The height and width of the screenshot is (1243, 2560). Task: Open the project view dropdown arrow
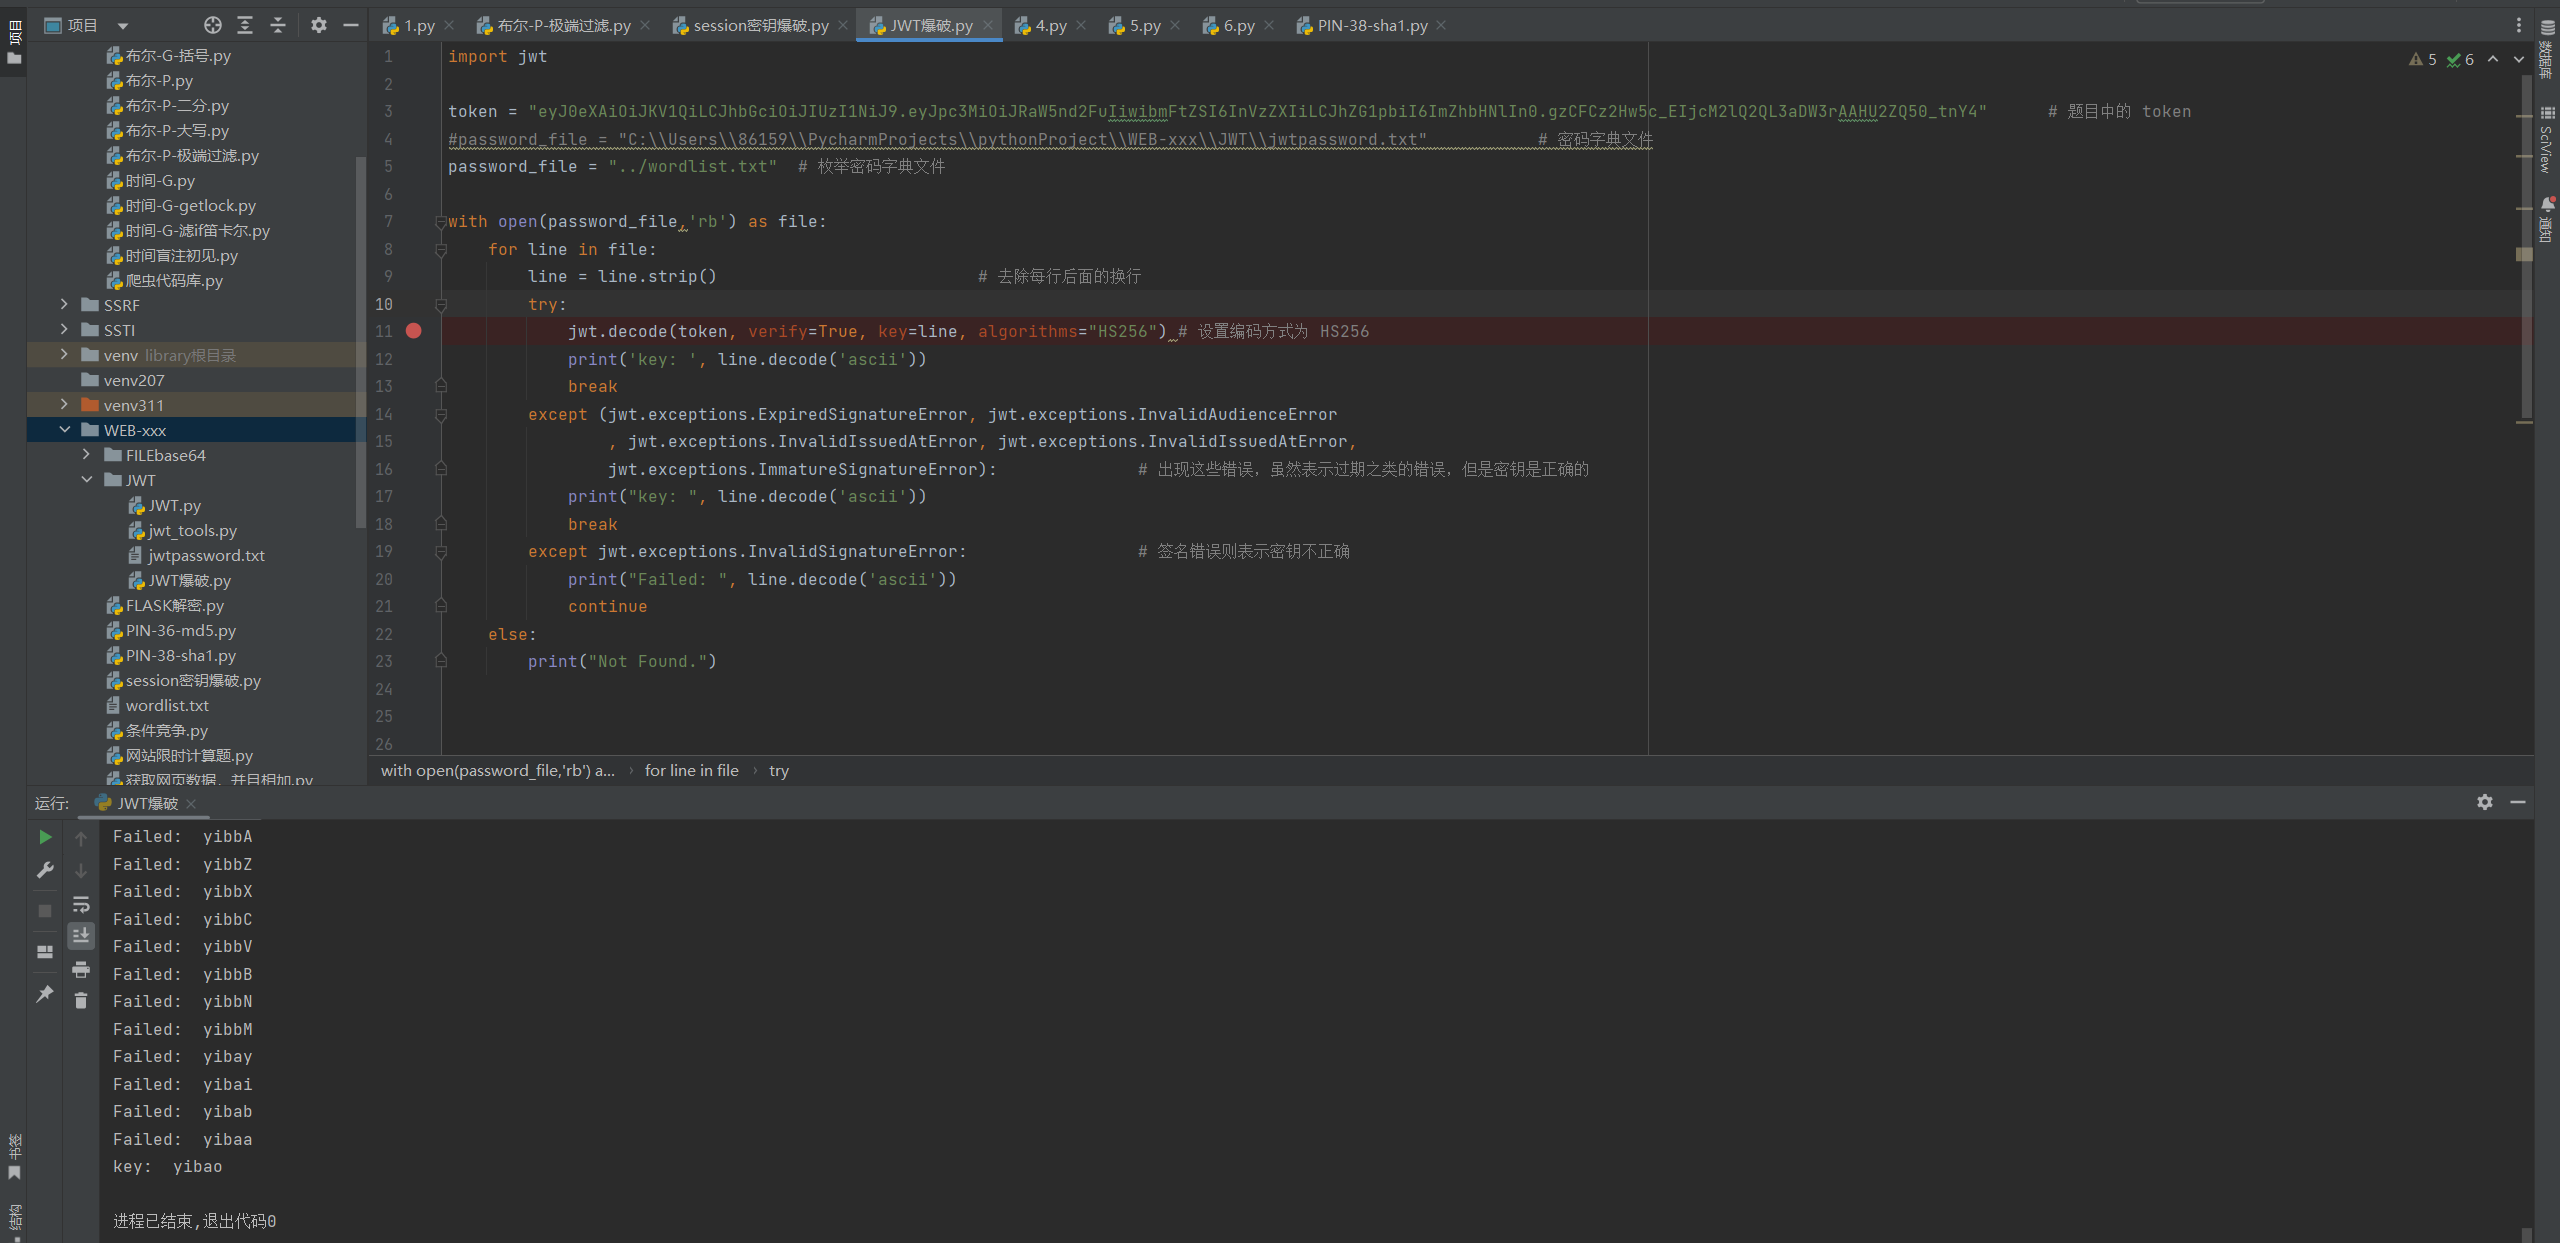point(122,26)
